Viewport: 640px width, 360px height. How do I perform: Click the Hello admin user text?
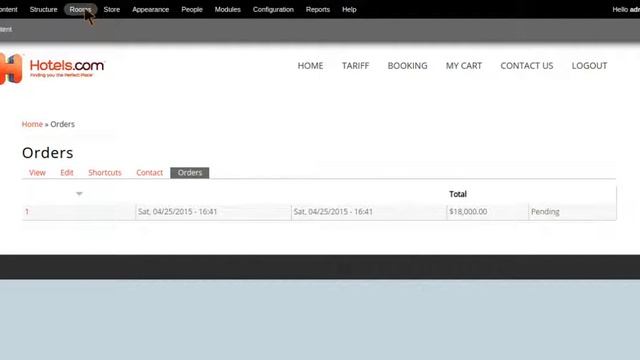coord(626,9)
